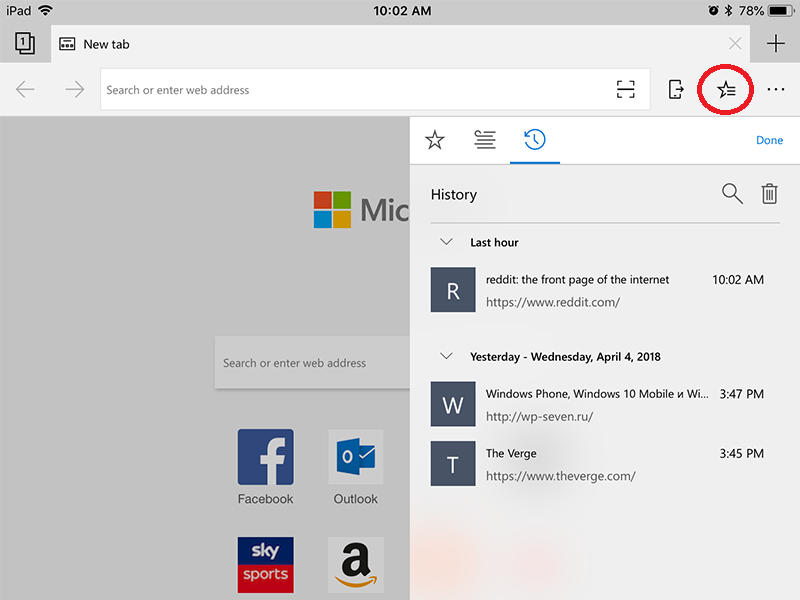Image resolution: width=800 pixels, height=600 pixels.
Task: Tap the alarm icon in status bar
Action: coord(713,10)
